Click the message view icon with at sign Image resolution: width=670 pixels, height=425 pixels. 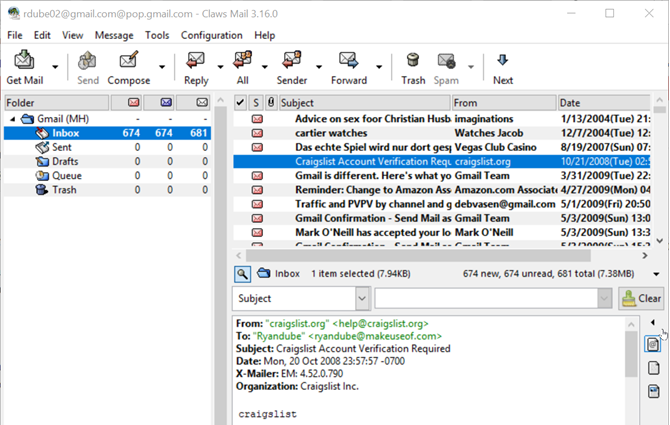click(x=652, y=344)
